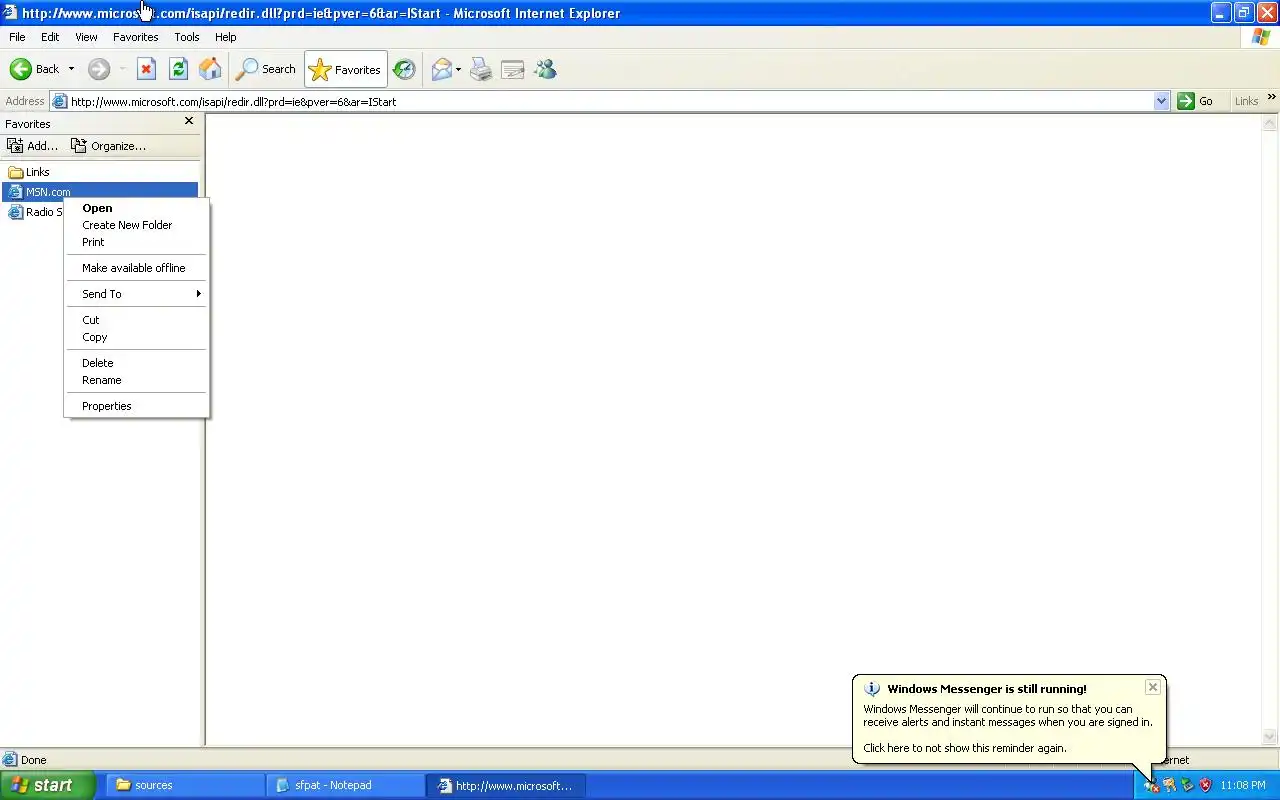Click the IE icon in title bar
Screen dimensions: 1280x800
click(x=10, y=13)
